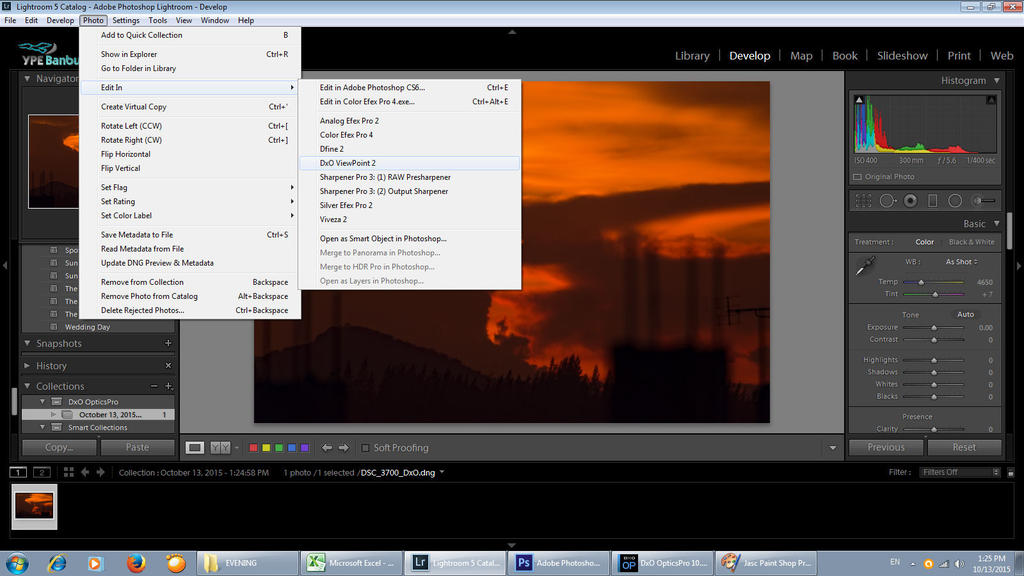Activate the Red Eye Correction tool

[910, 201]
